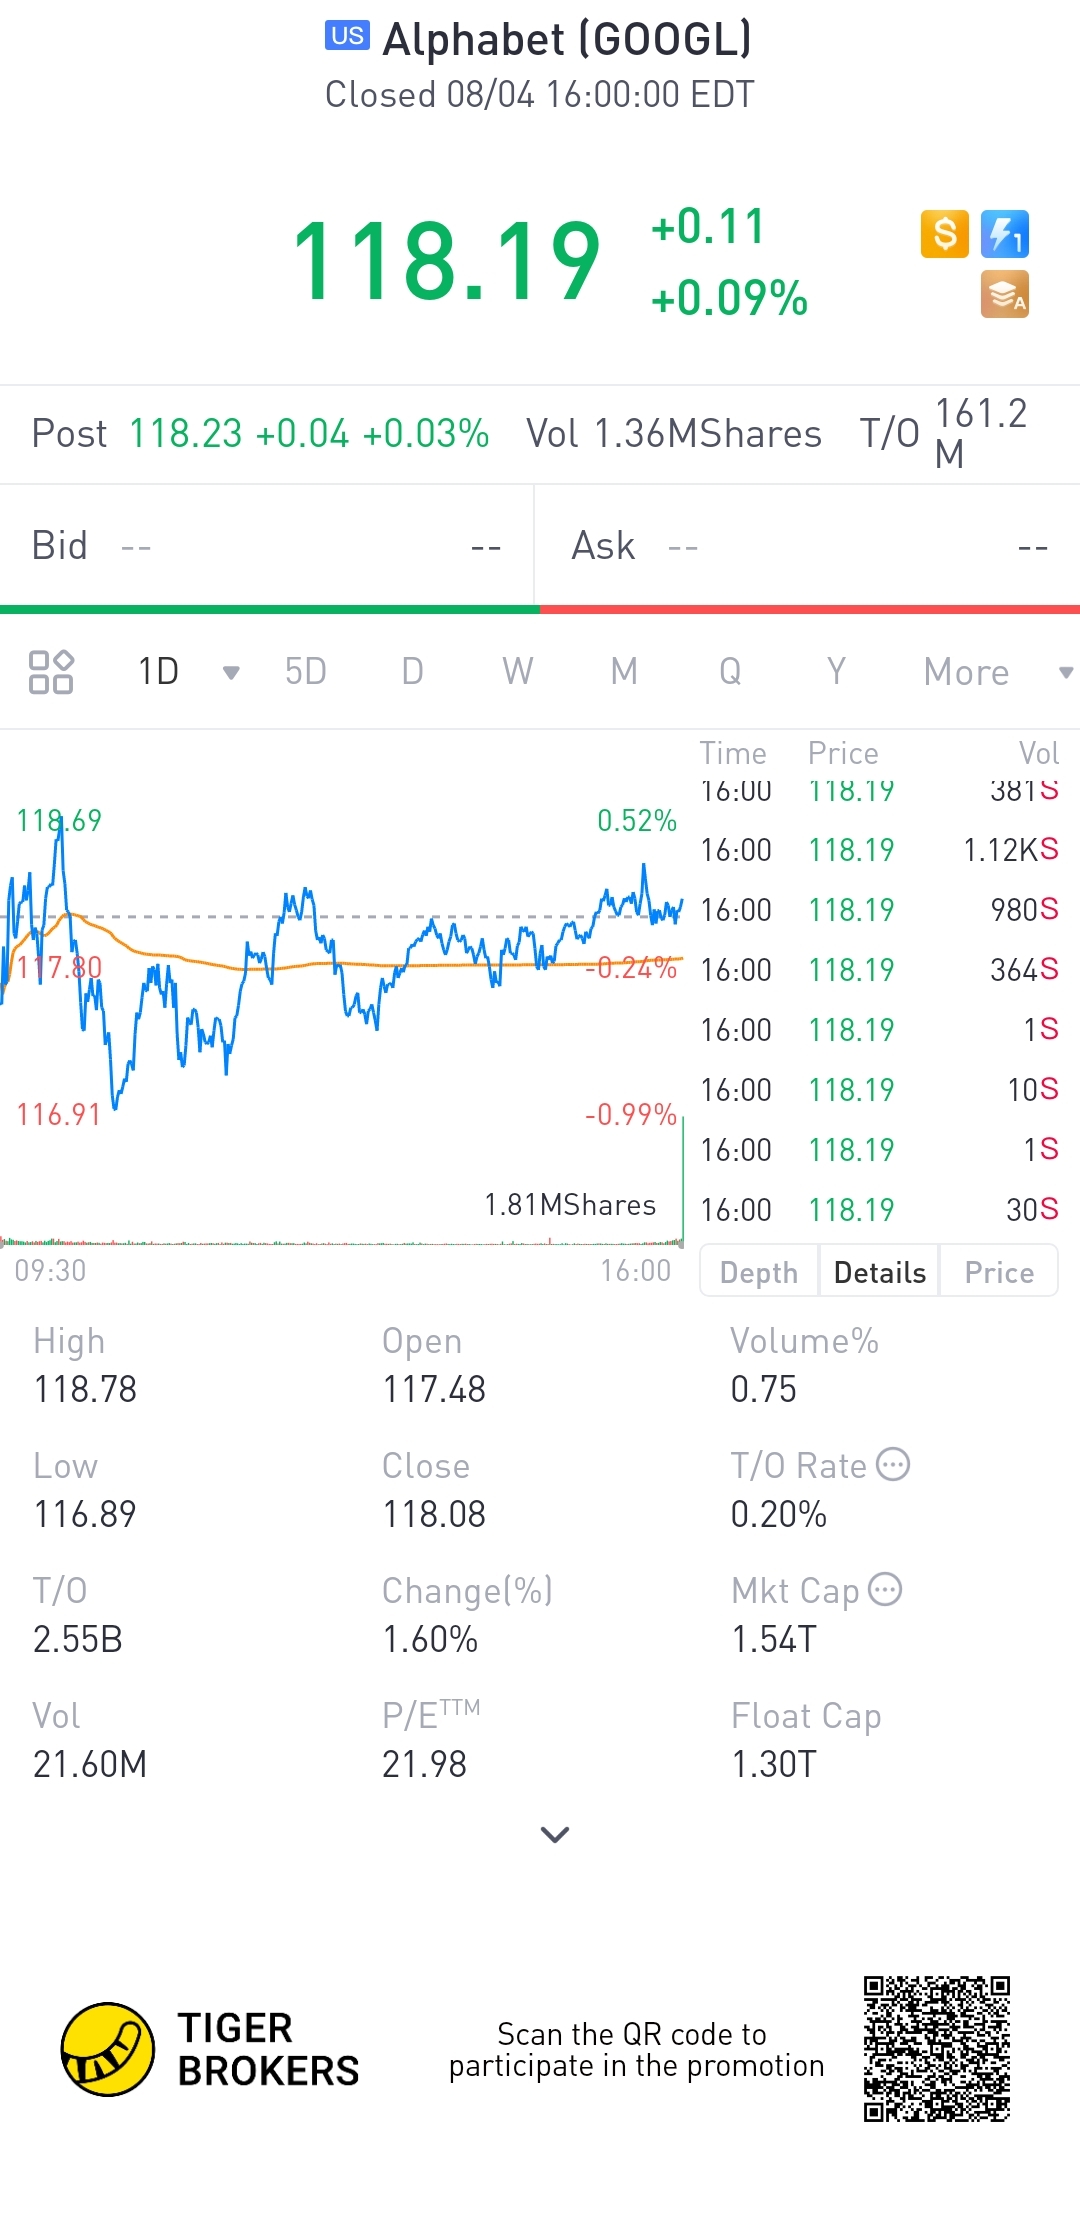Tap the Vol column header in trades
The image size is (1080, 2222).
pos(1039,753)
